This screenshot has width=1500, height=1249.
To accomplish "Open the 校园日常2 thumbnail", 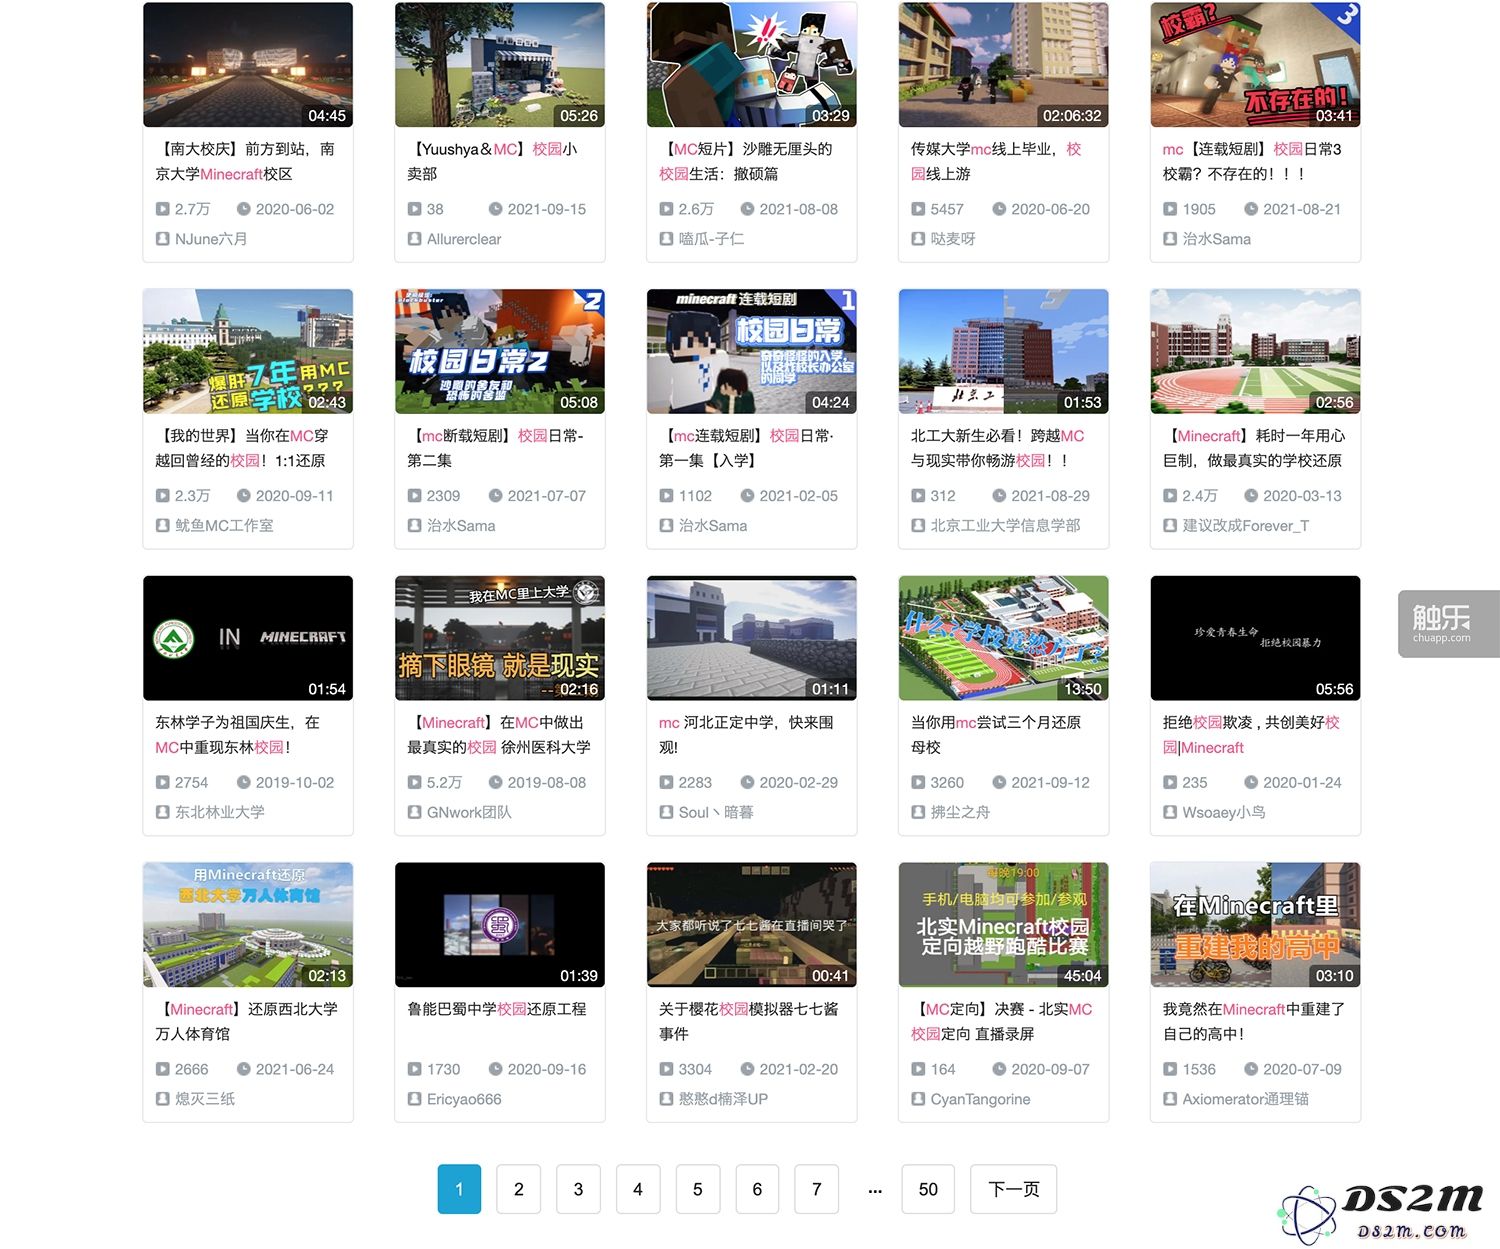I will coord(500,351).
